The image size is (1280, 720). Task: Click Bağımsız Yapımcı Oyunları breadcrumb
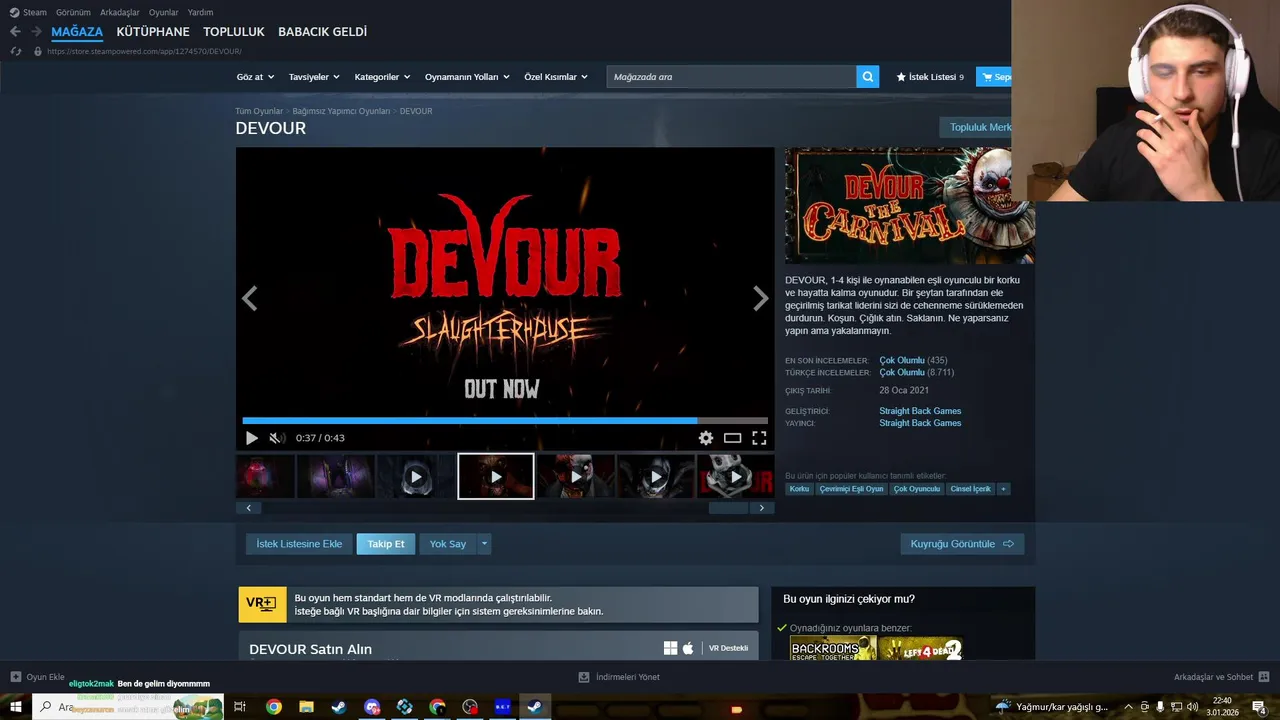tap(341, 111)
